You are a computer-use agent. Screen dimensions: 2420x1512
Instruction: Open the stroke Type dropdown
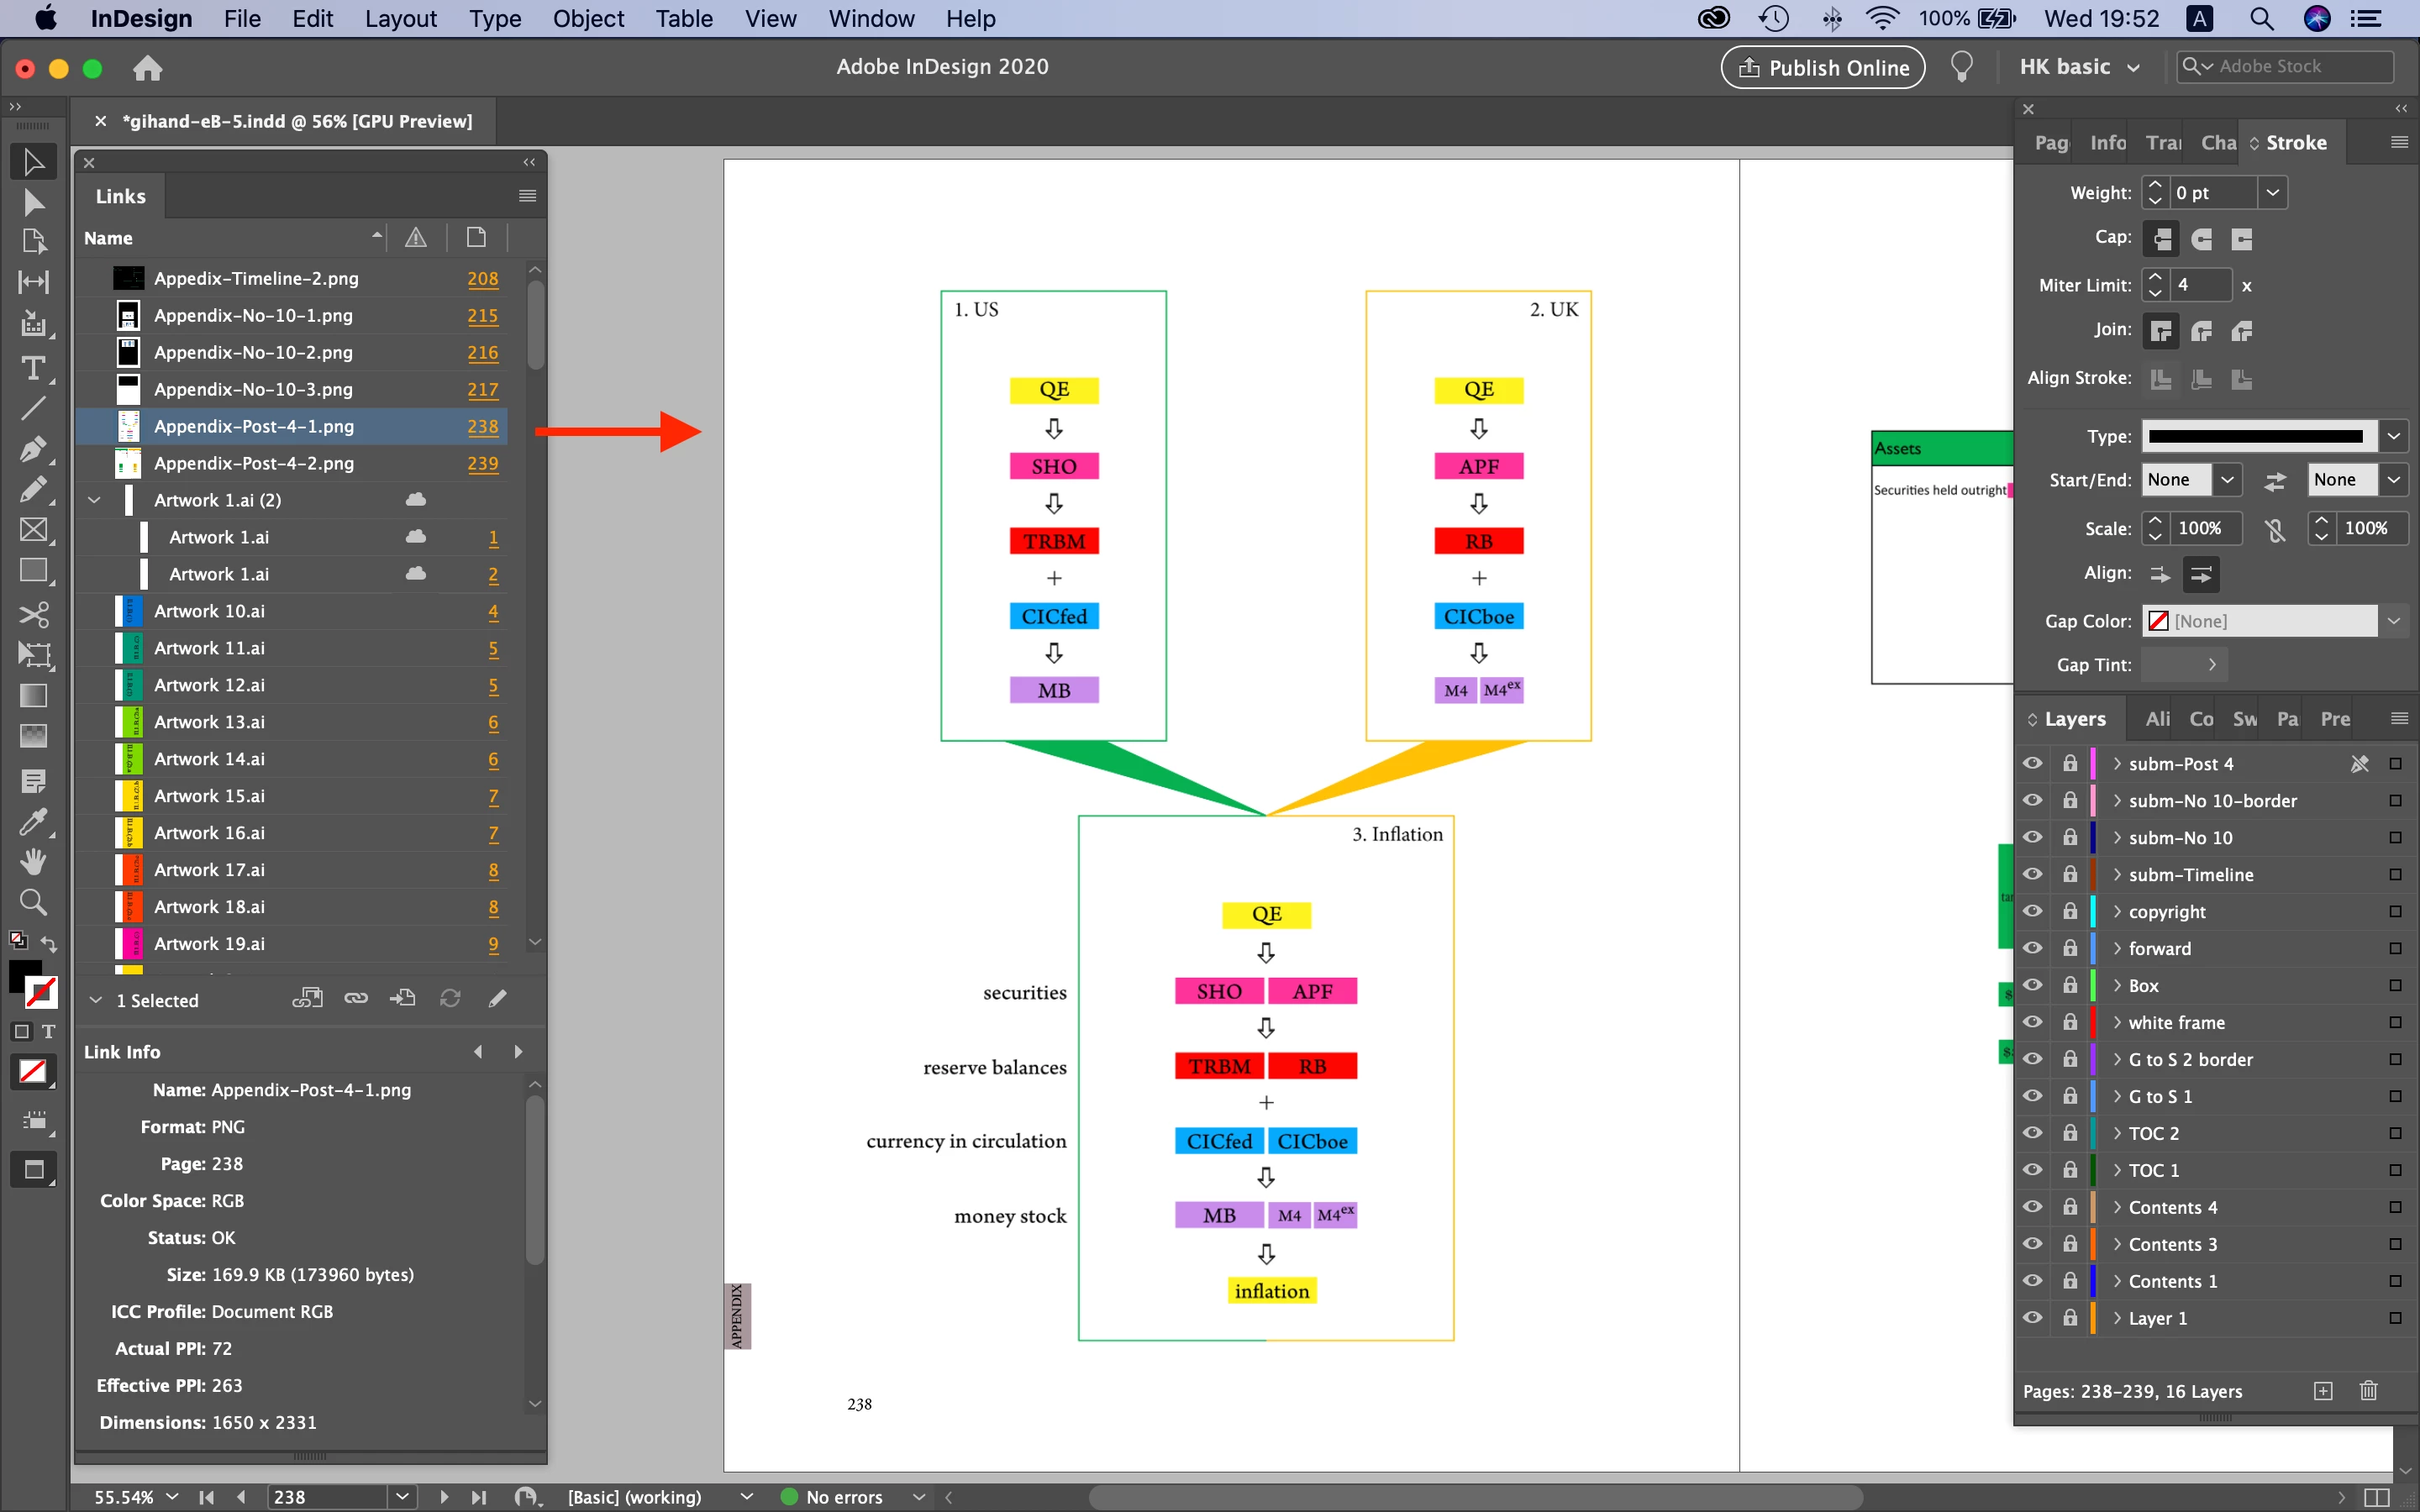click(2393, 436)
